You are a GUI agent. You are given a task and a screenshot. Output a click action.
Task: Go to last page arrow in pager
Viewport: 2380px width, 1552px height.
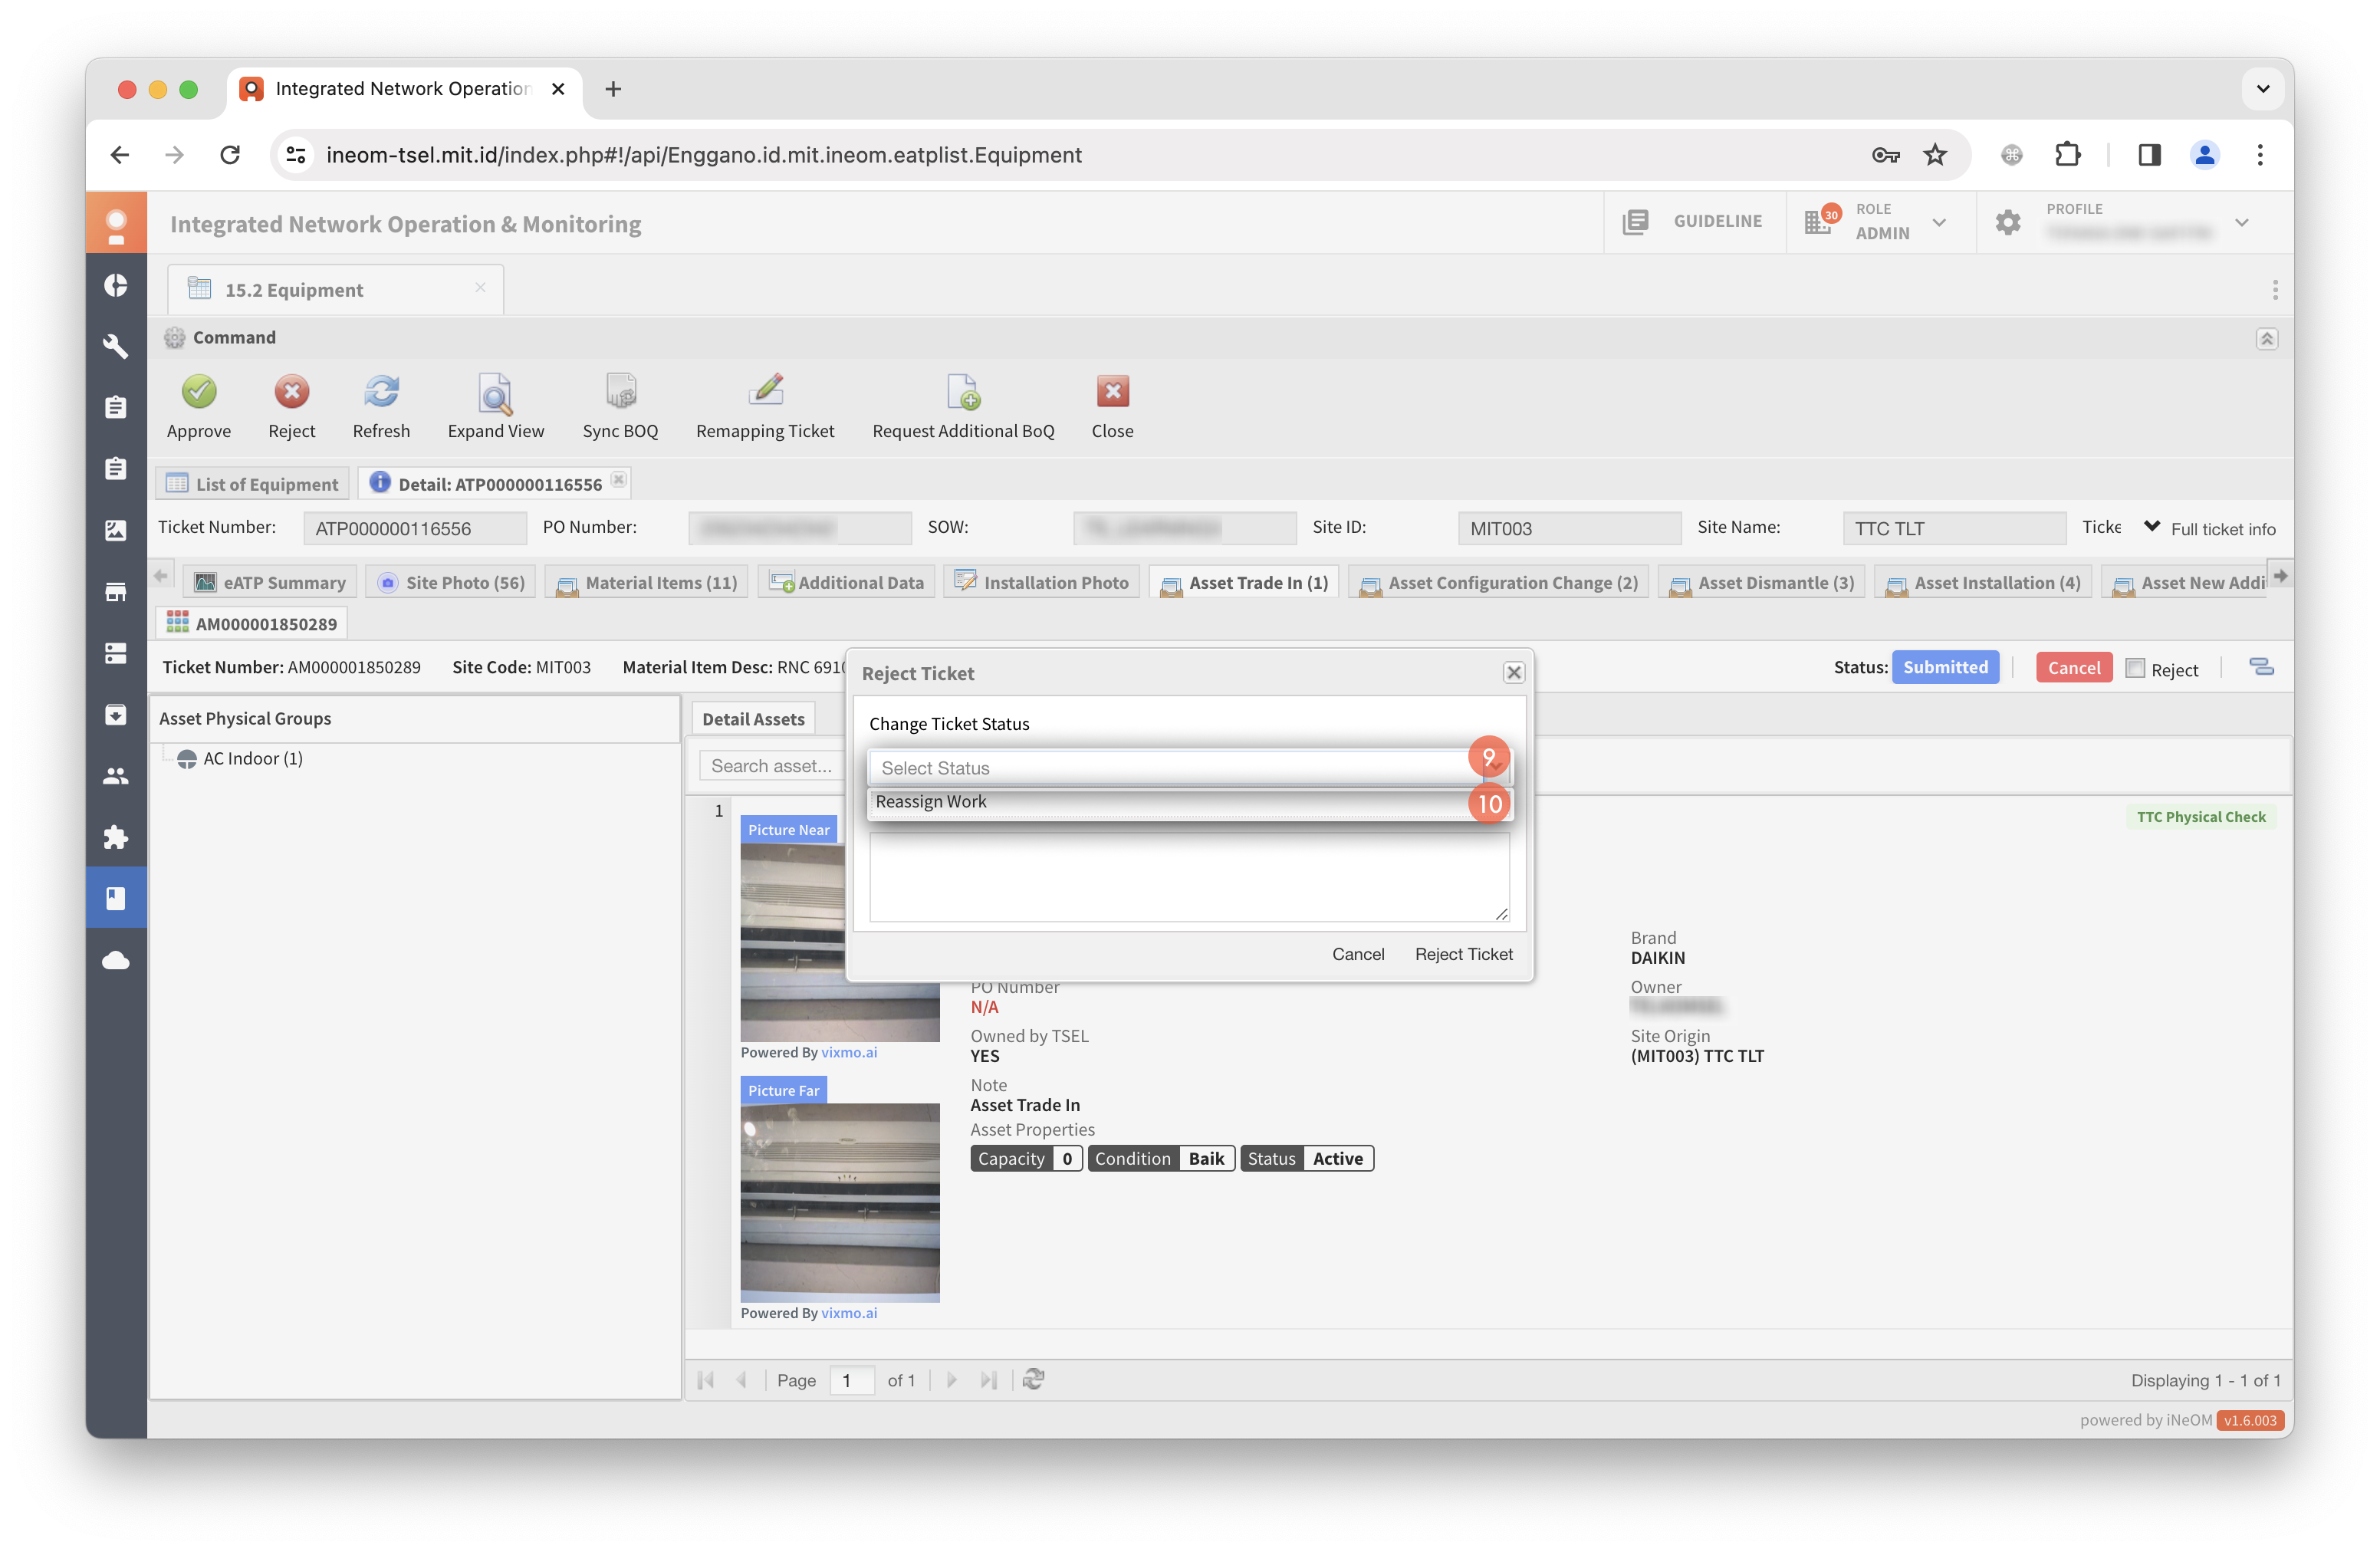click(988, 1380)
